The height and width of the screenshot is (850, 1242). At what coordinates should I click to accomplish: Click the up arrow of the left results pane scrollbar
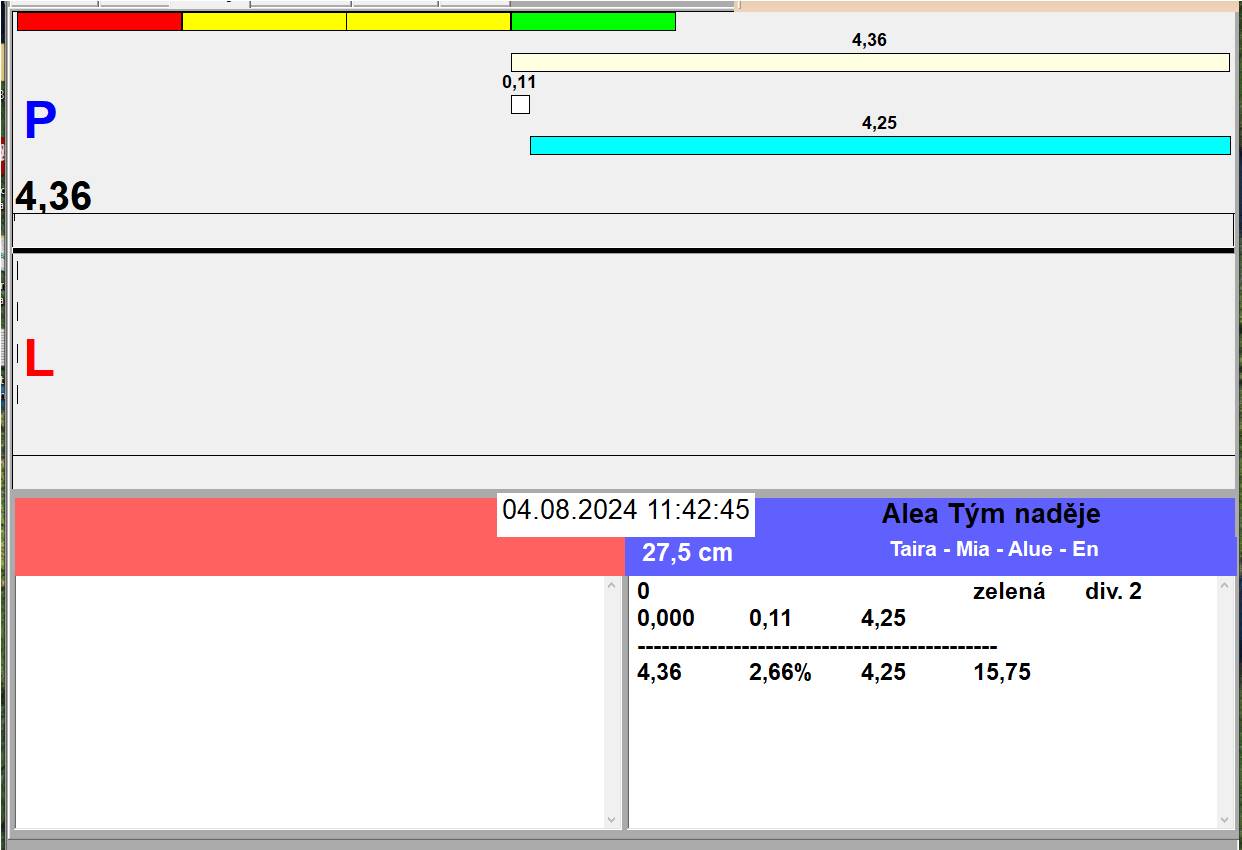pyautogui.click(x=612, y=587)
